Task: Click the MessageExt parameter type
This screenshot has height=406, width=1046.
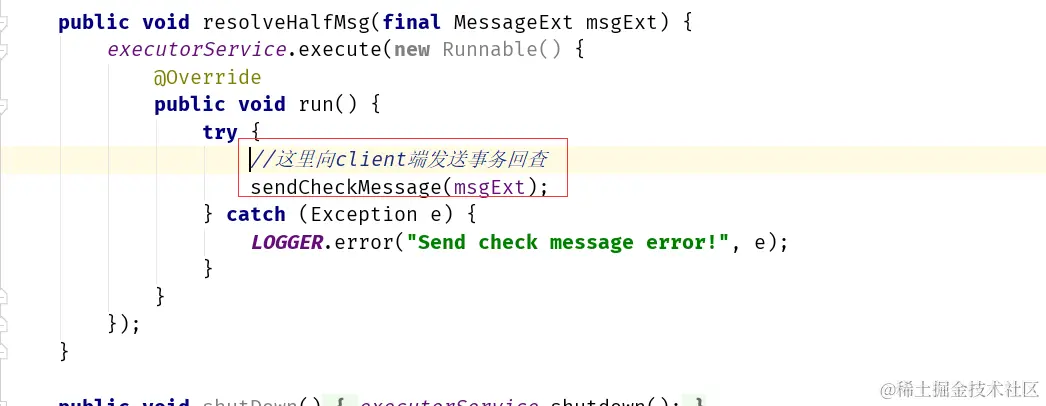Action: pyautogui.click(x=513, y=23)
